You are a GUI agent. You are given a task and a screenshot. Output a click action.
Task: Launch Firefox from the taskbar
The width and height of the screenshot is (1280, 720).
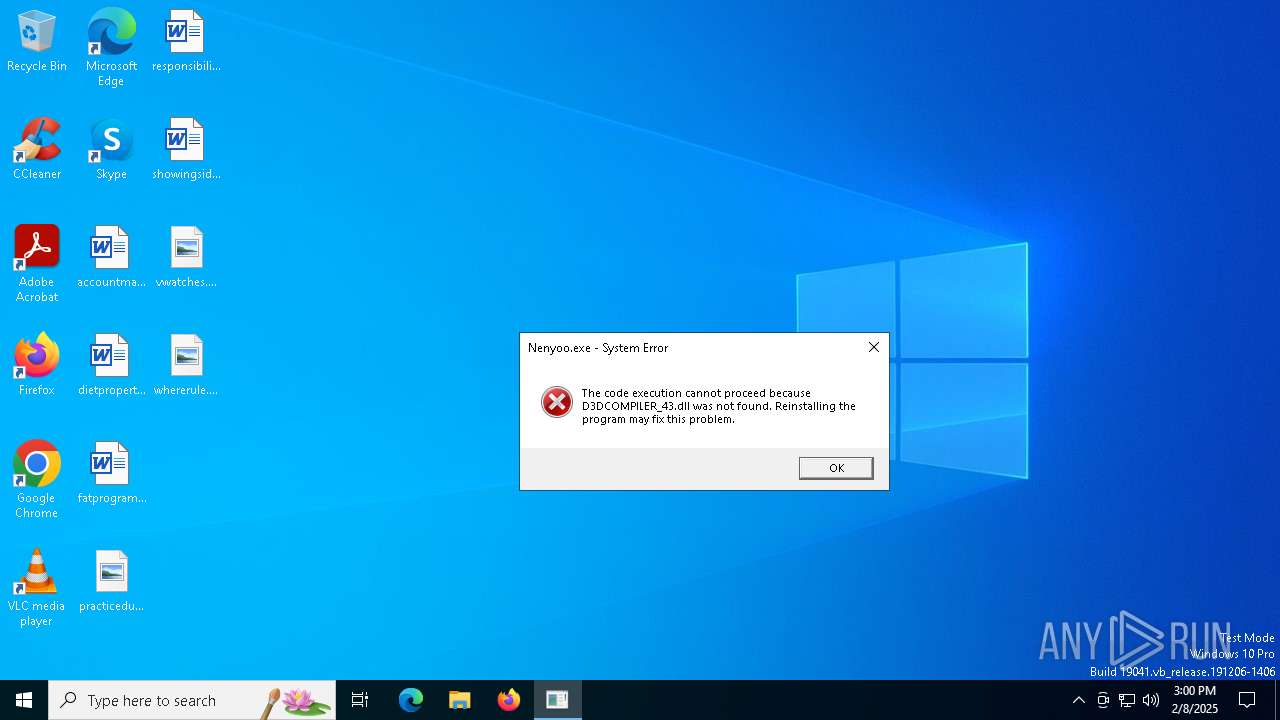[x=509, y=700]
